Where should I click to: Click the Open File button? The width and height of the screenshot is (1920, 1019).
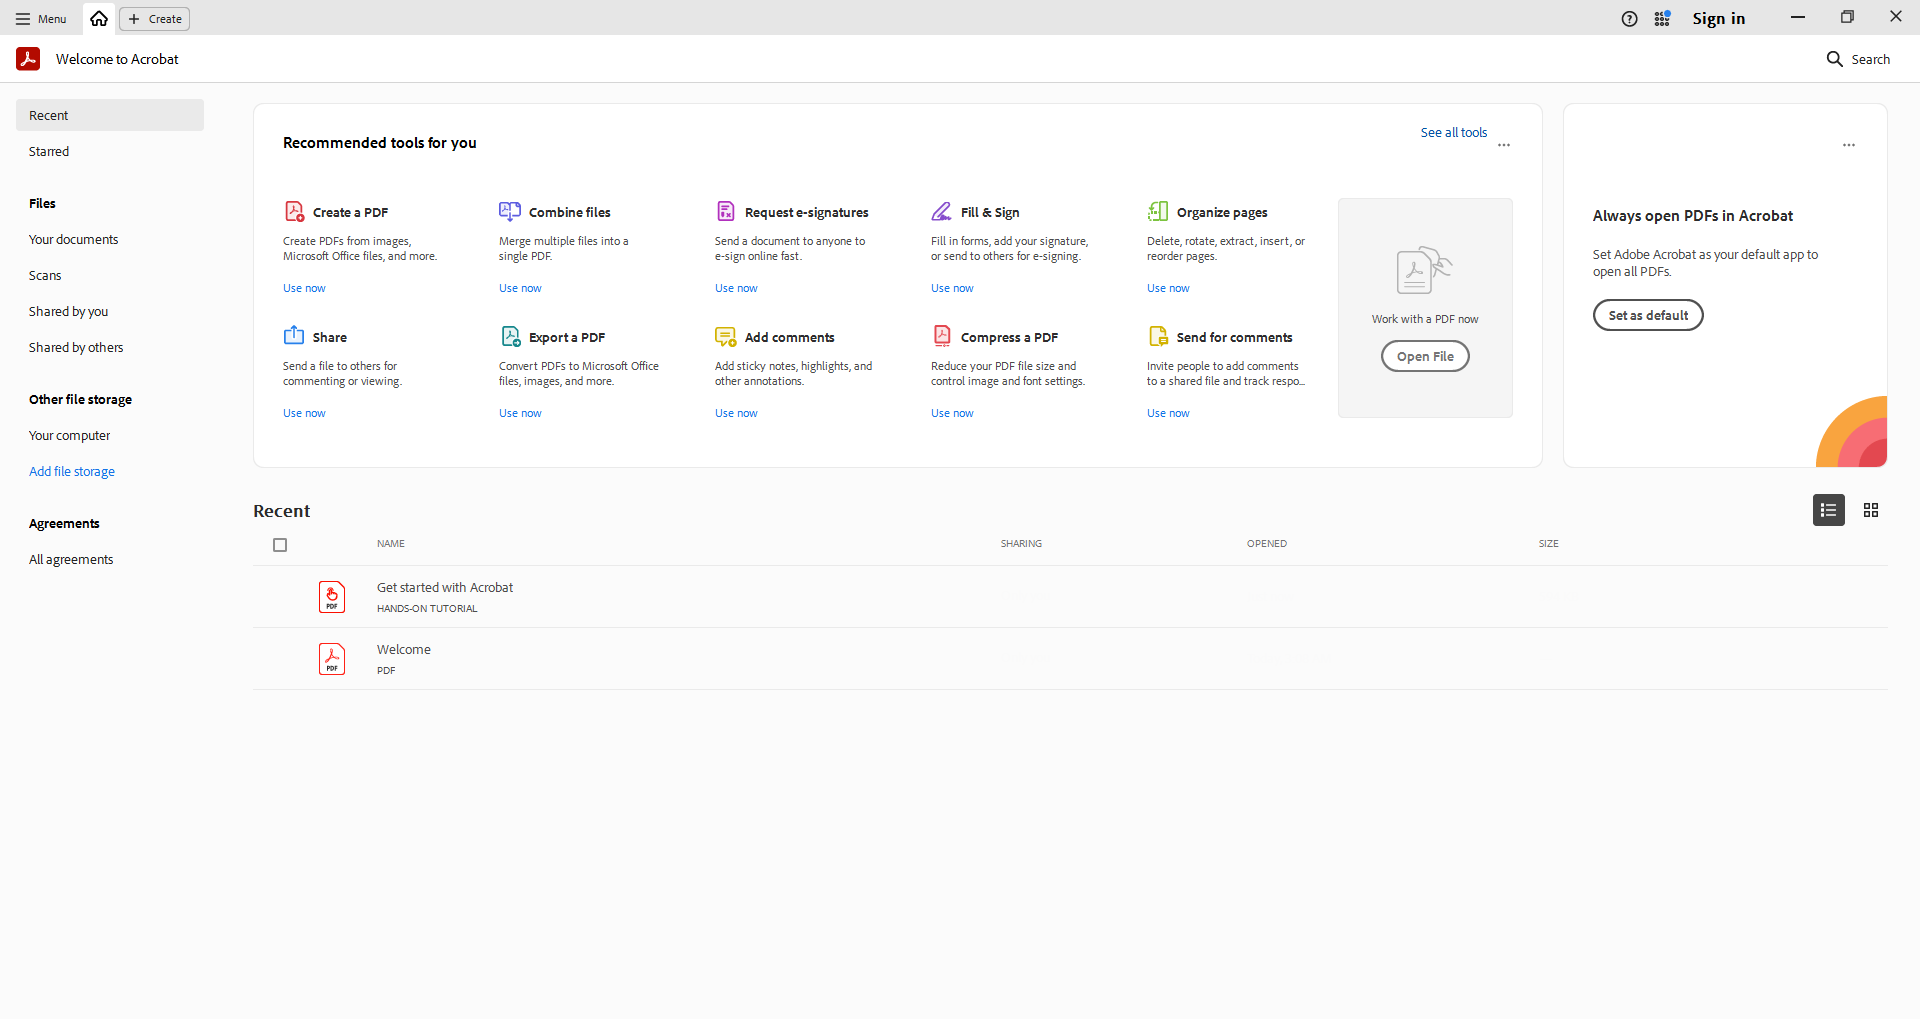(x=1425, y=356)
